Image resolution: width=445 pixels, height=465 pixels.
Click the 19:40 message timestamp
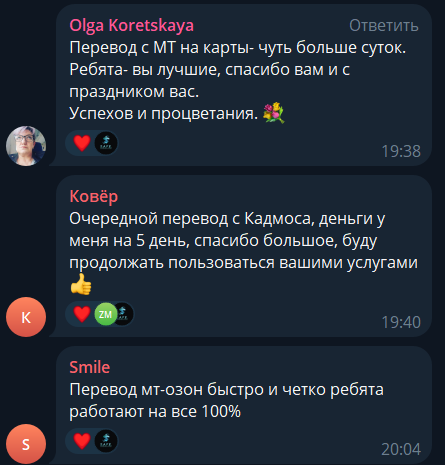point(401,322)
